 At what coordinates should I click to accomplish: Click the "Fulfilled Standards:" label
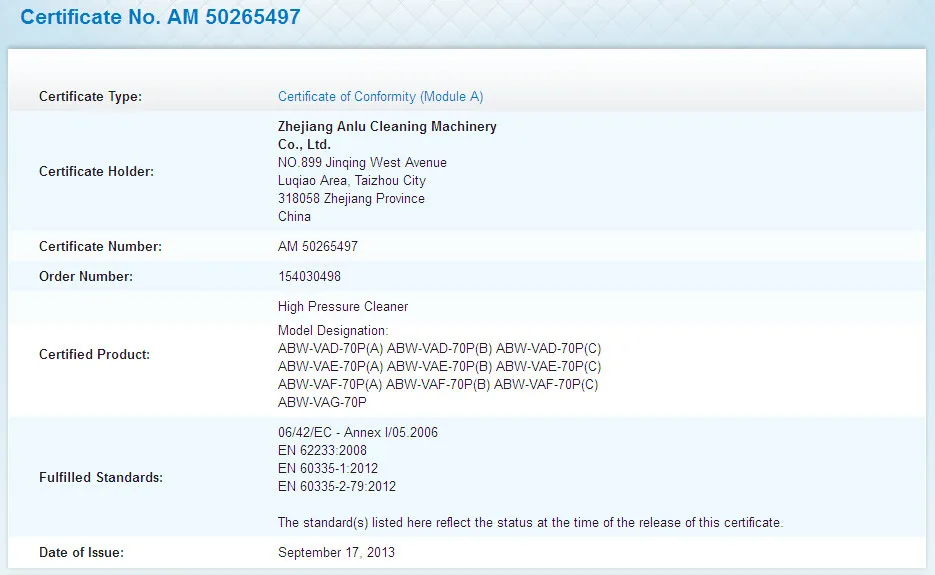pos(101,477)
